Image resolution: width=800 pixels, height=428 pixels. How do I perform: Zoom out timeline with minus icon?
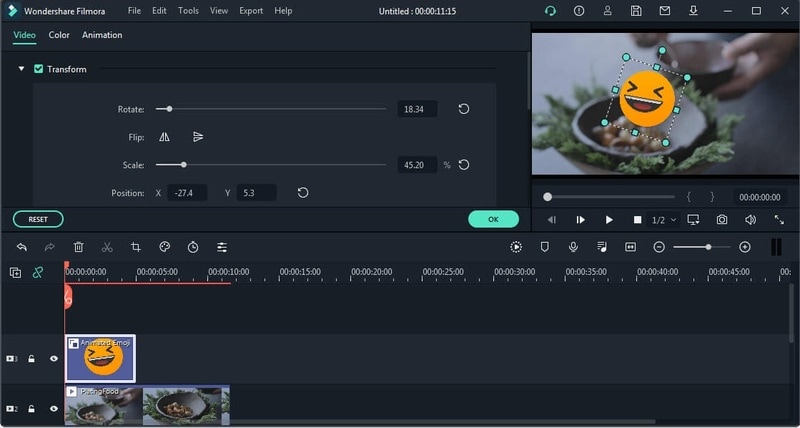[x=659, y=247]
